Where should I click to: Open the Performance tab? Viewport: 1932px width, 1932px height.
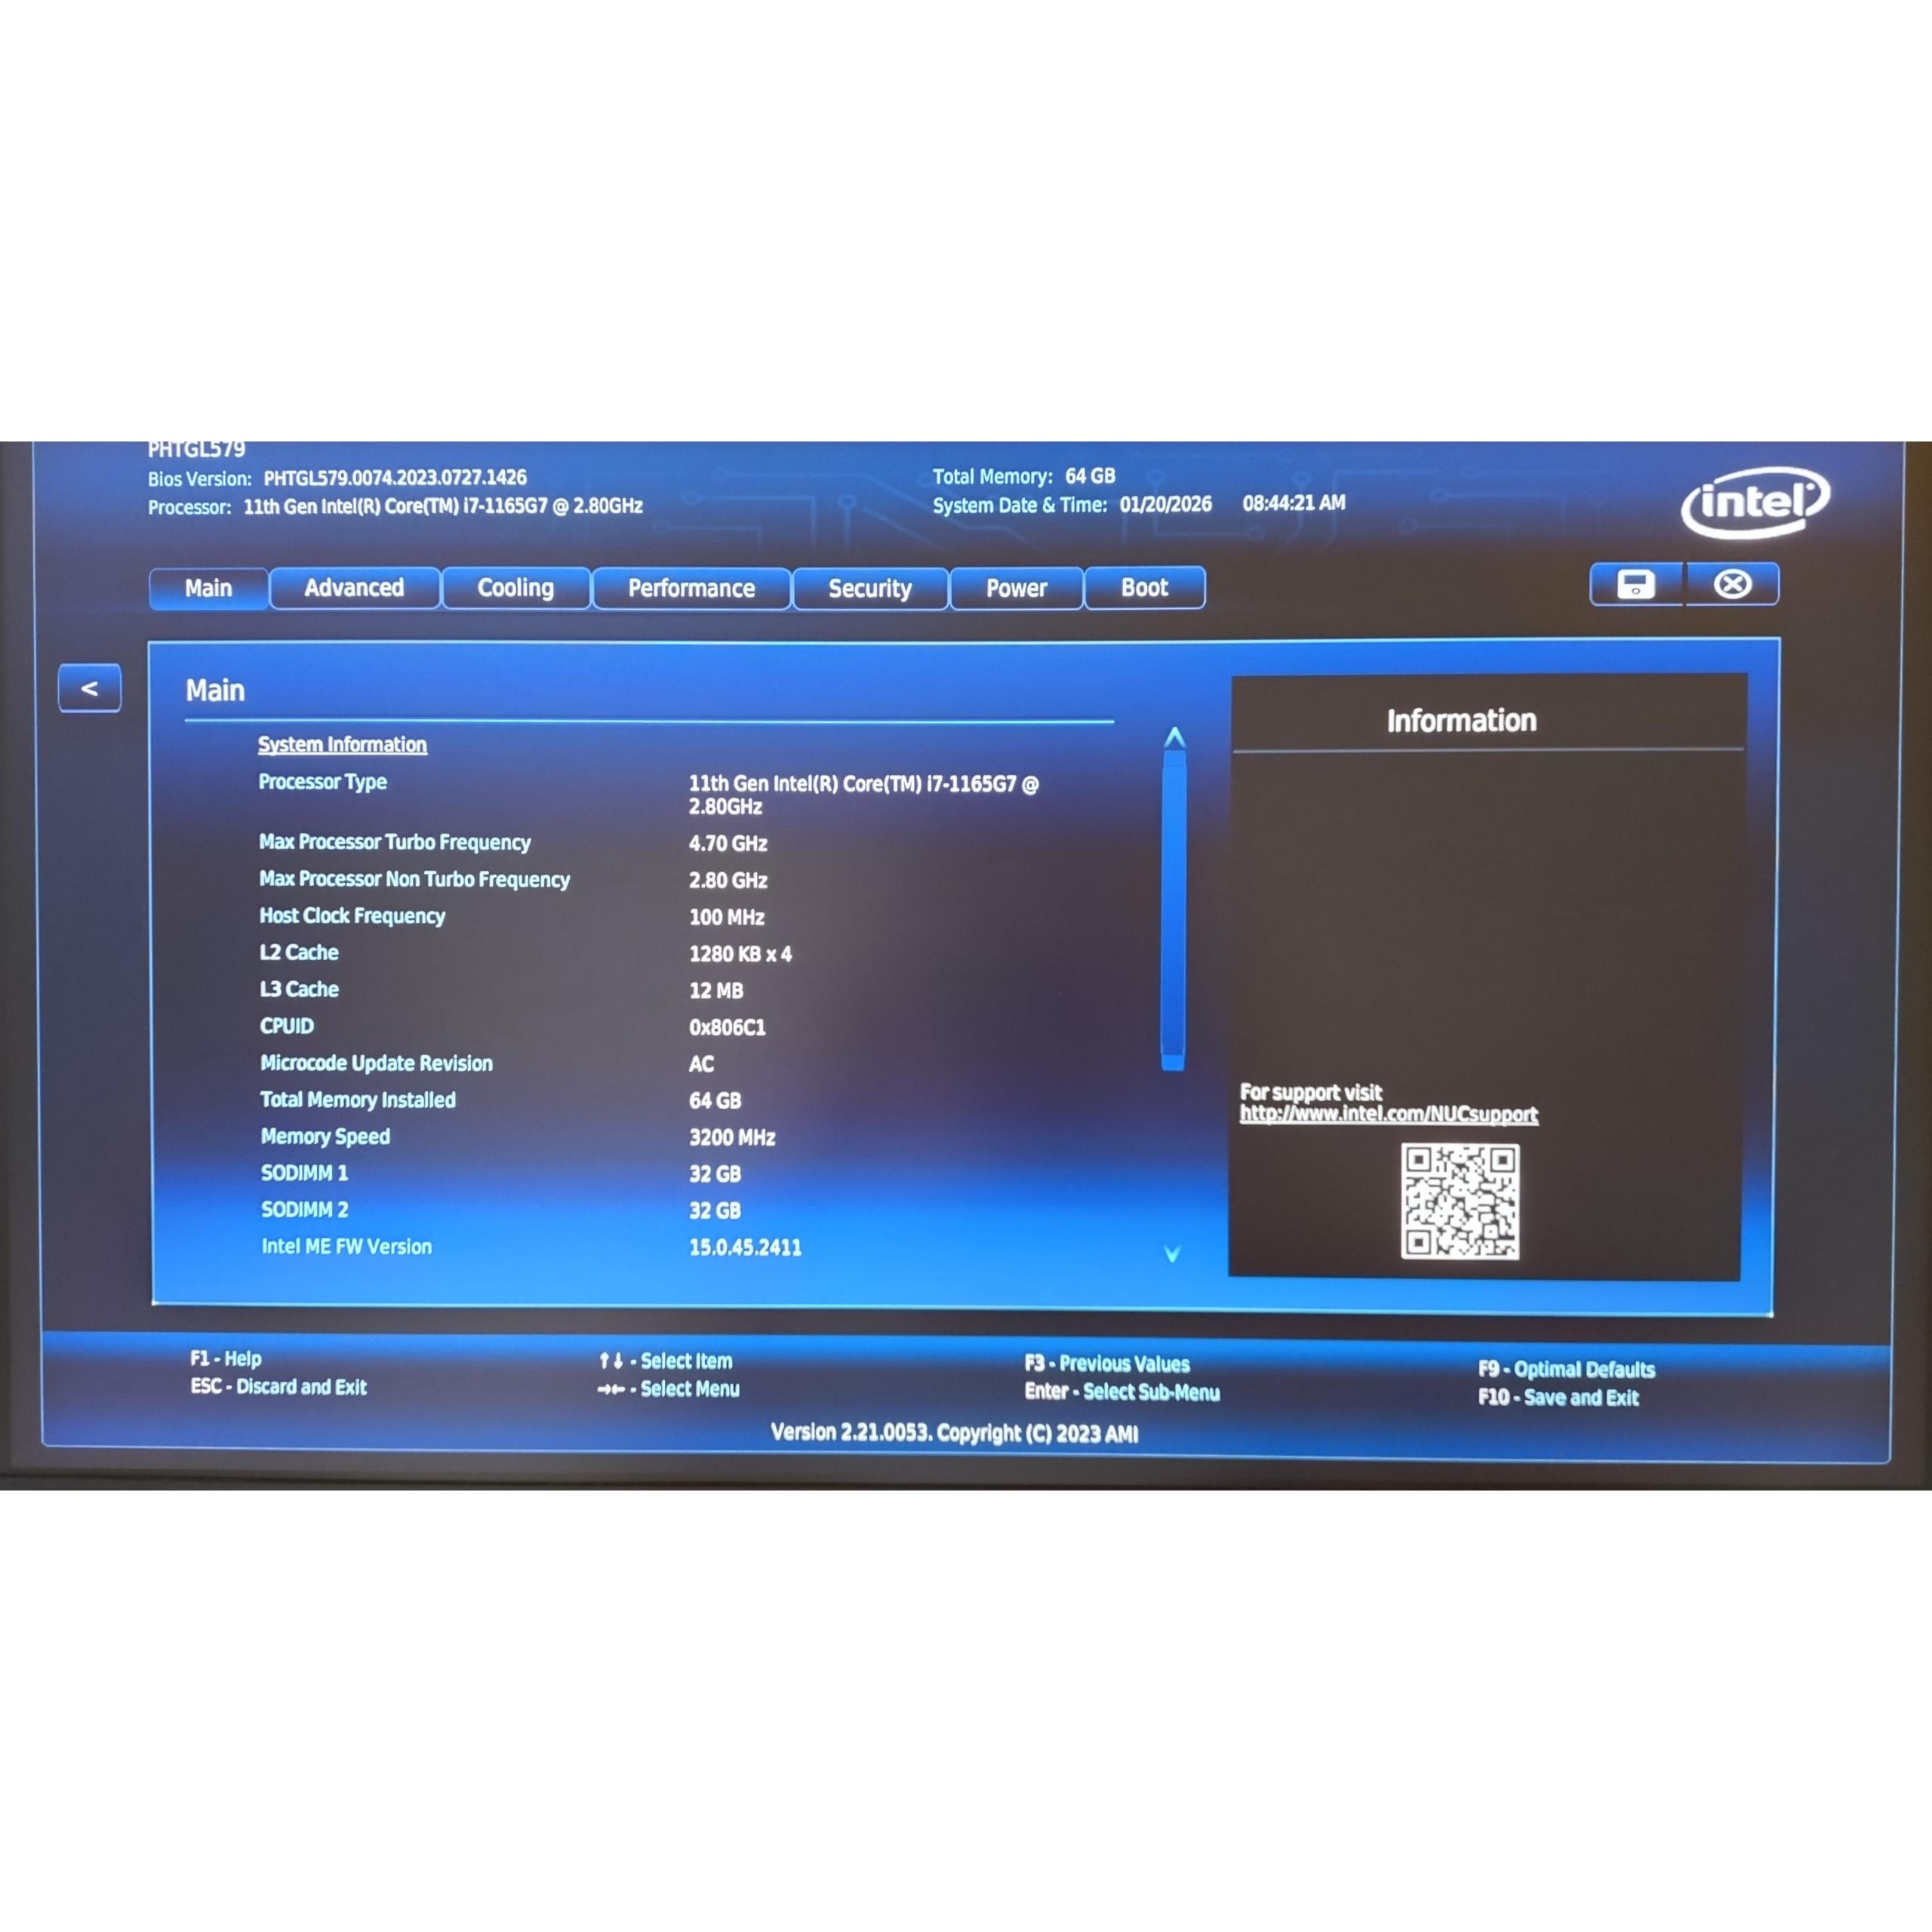point(691,588)
